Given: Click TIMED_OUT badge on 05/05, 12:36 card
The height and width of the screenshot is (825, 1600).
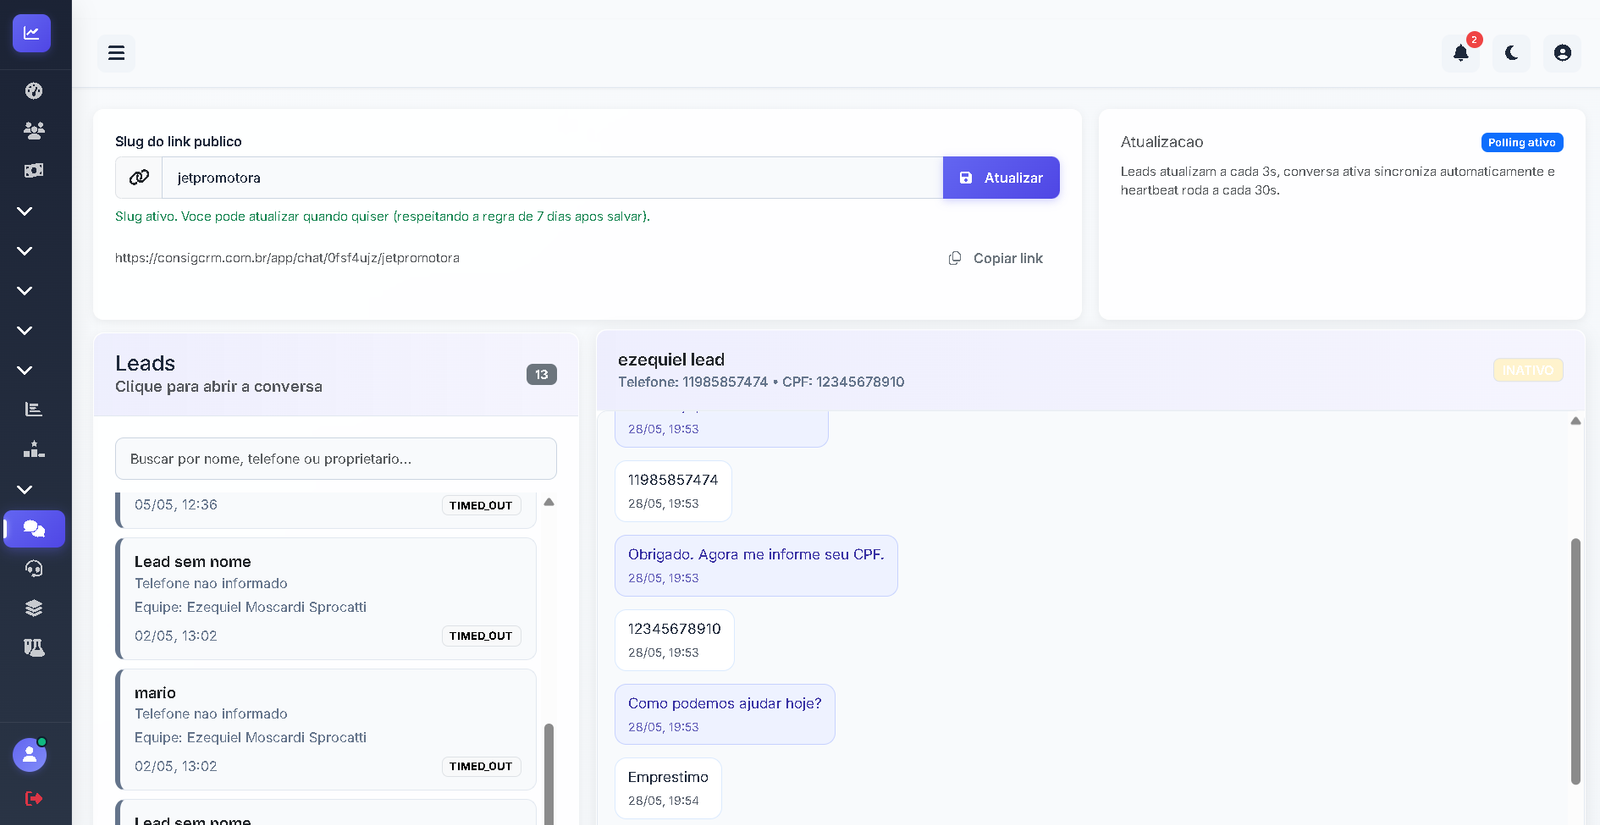Looking at the screenshot, I should click(x=481, y=505).
